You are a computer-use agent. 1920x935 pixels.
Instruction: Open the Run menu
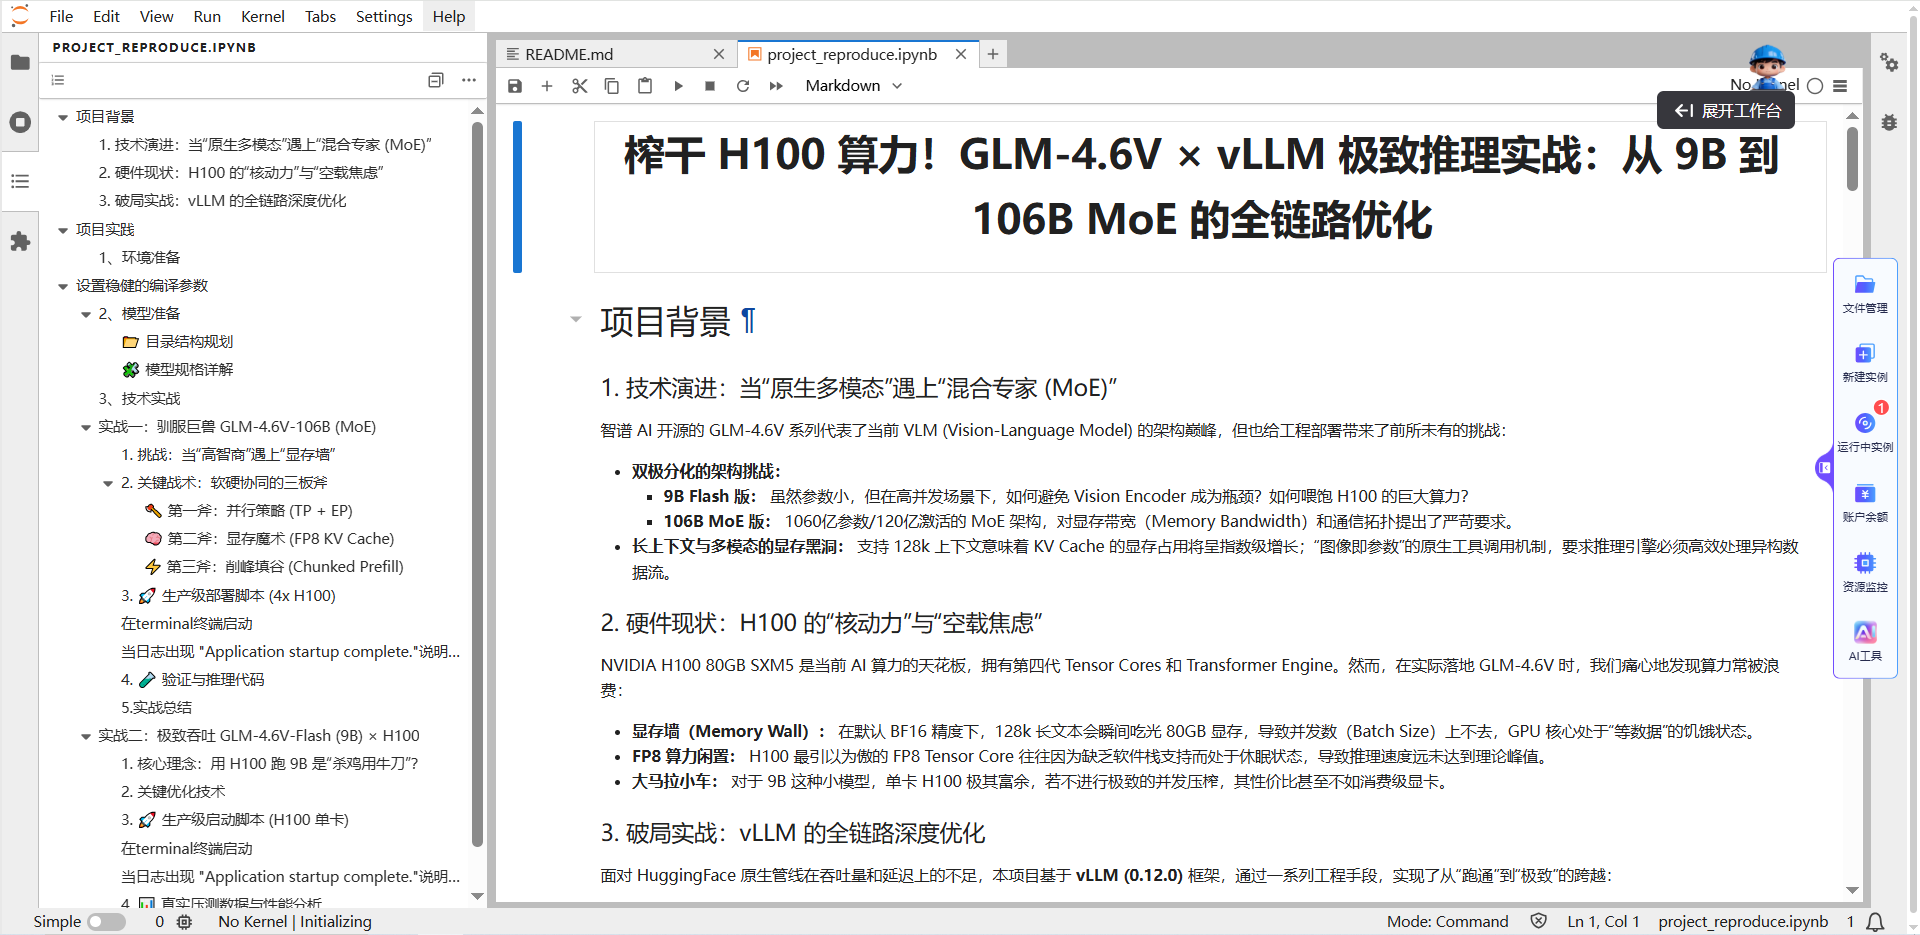[x=207, y=16]
